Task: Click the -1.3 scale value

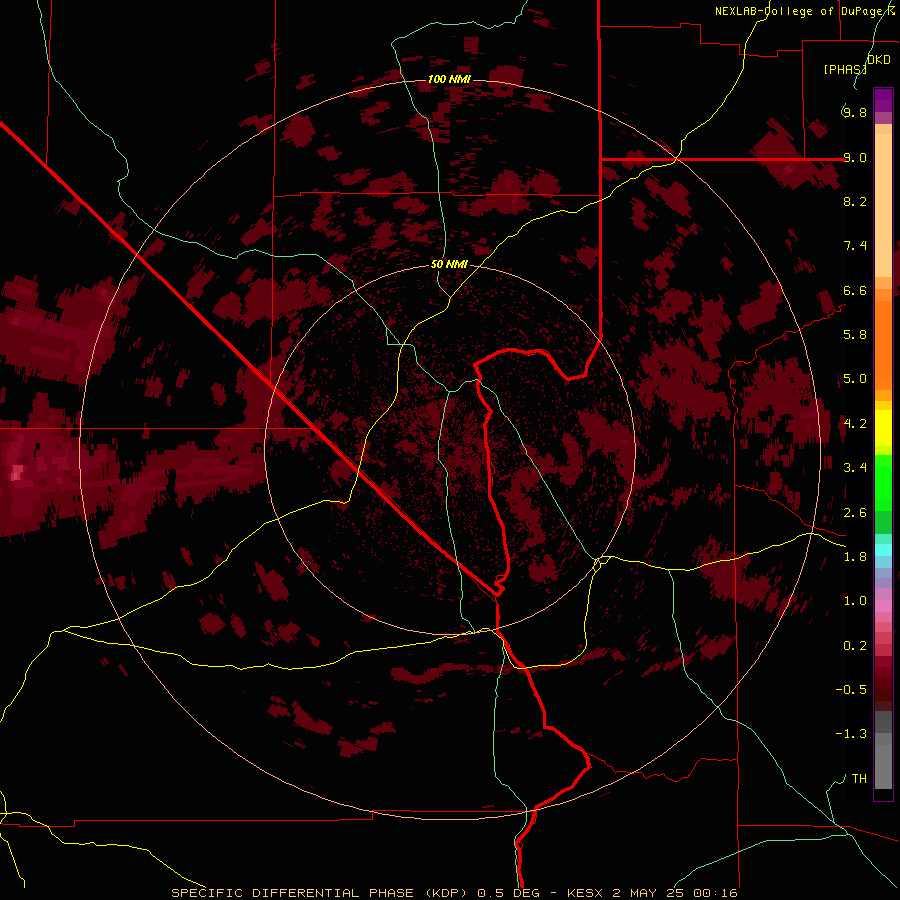Action: coord(851,734)
